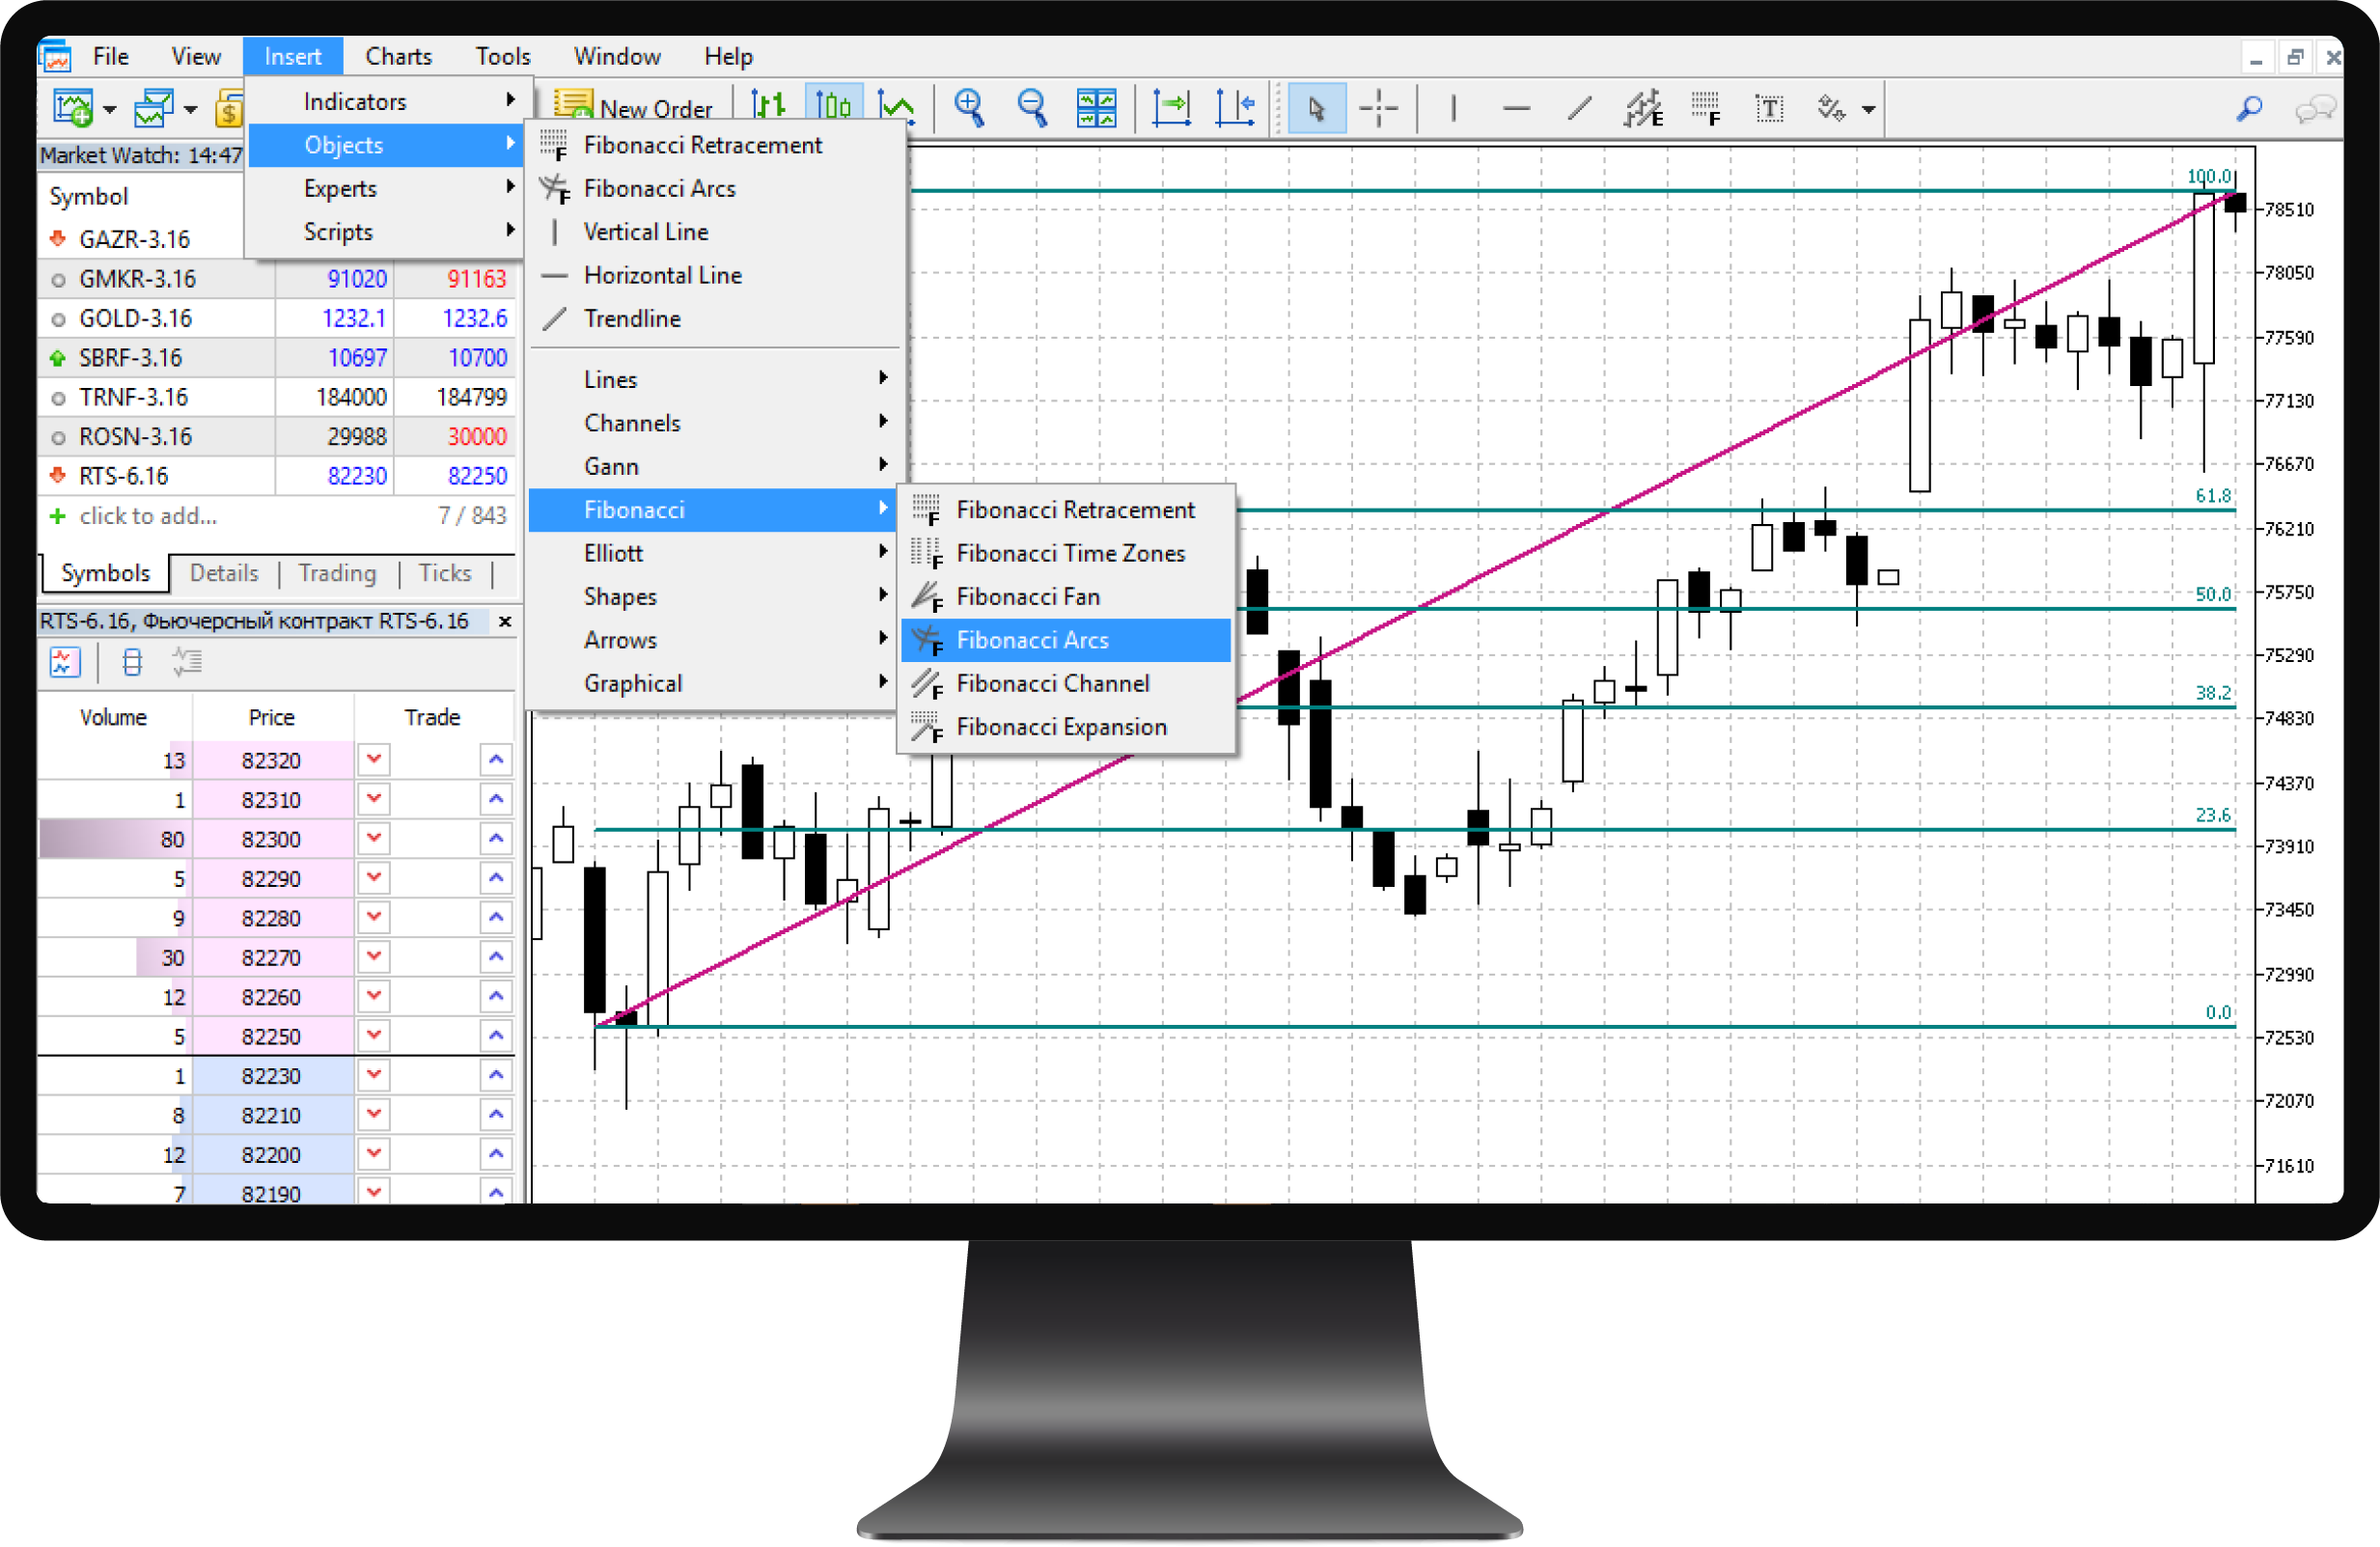
Task: Select the horizontal line toolbar tool
Action: (x=1516, y=108)
